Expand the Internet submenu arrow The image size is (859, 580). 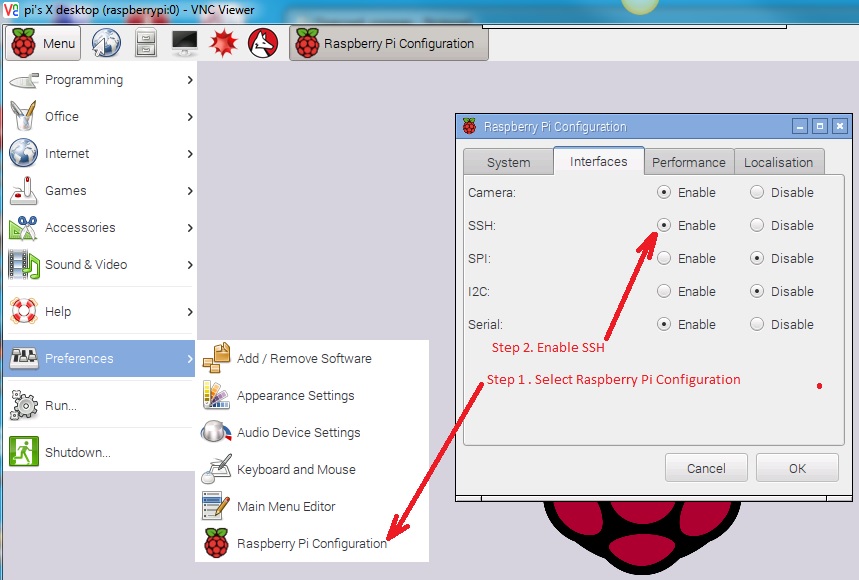(x=190, y=154)
